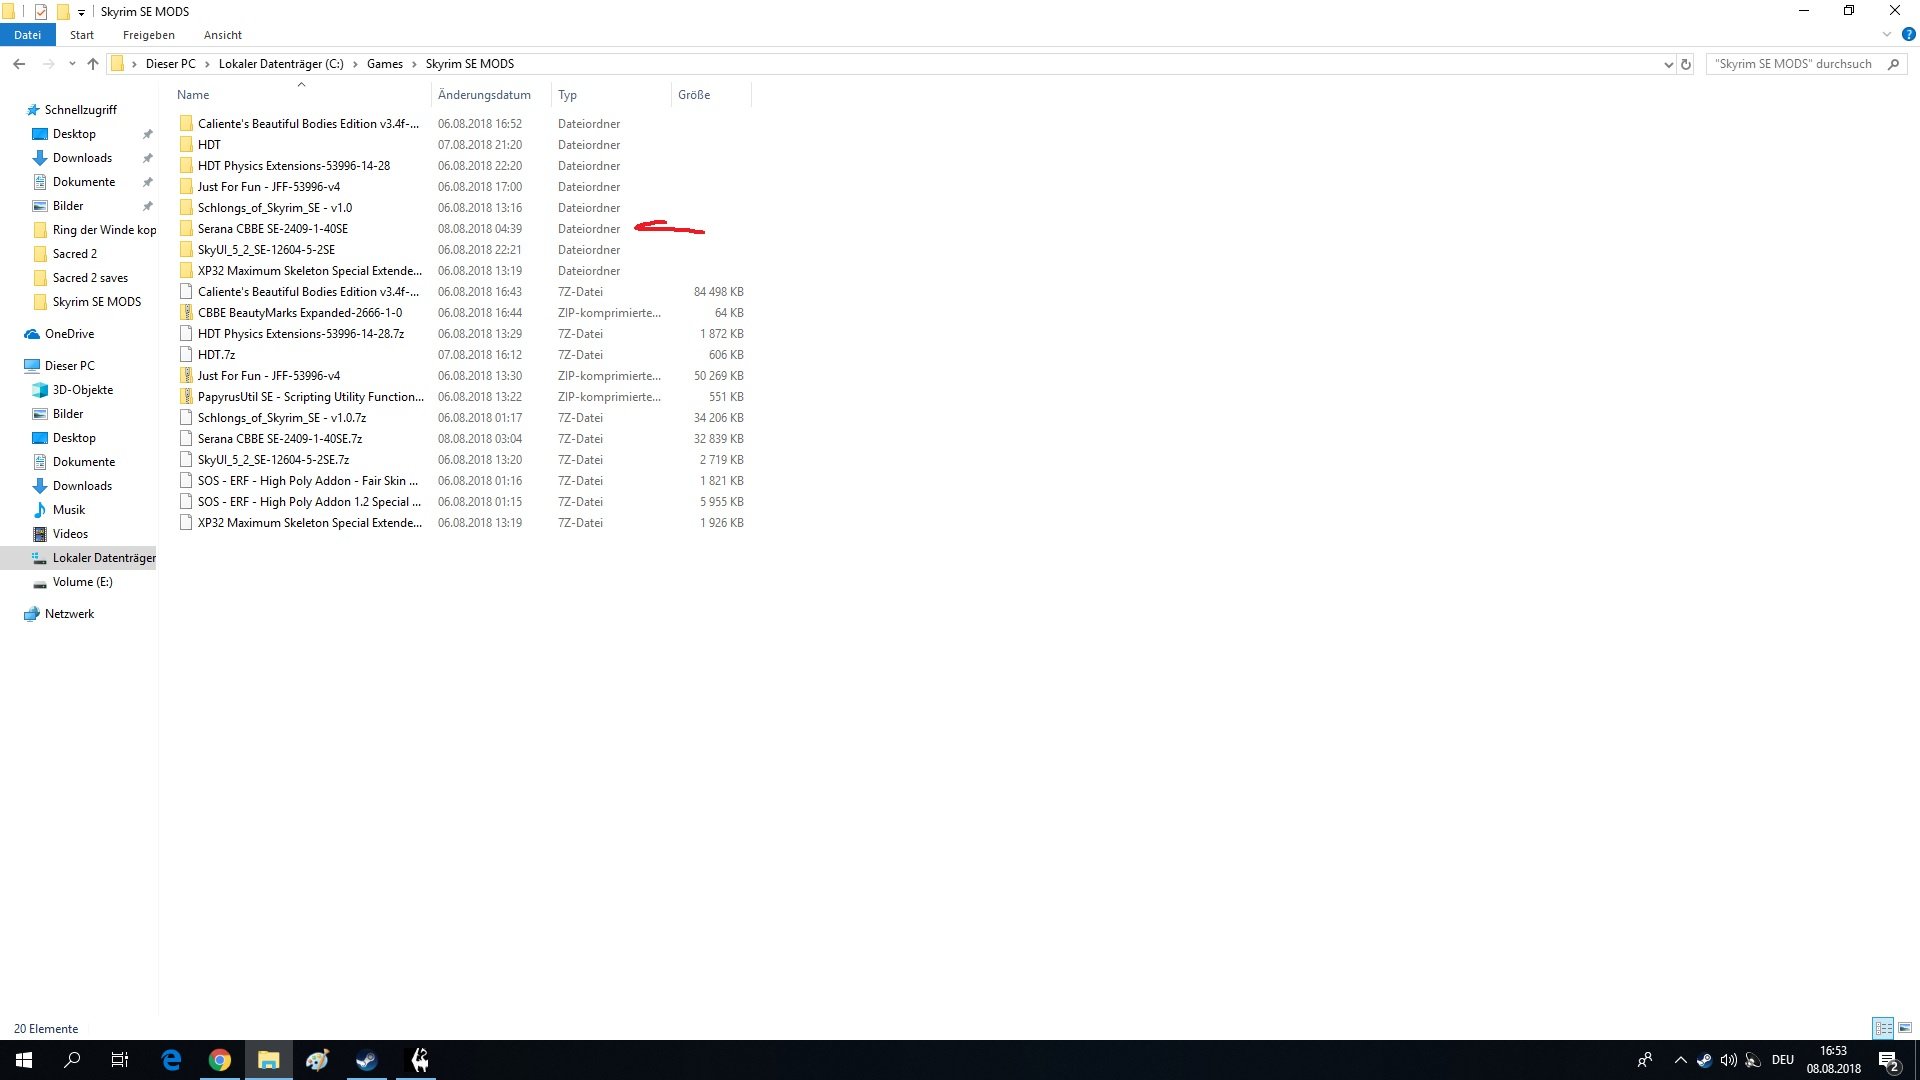Open the taskbar clock and date
Screen dimensions: 1920x1080
[1833, 1060]
